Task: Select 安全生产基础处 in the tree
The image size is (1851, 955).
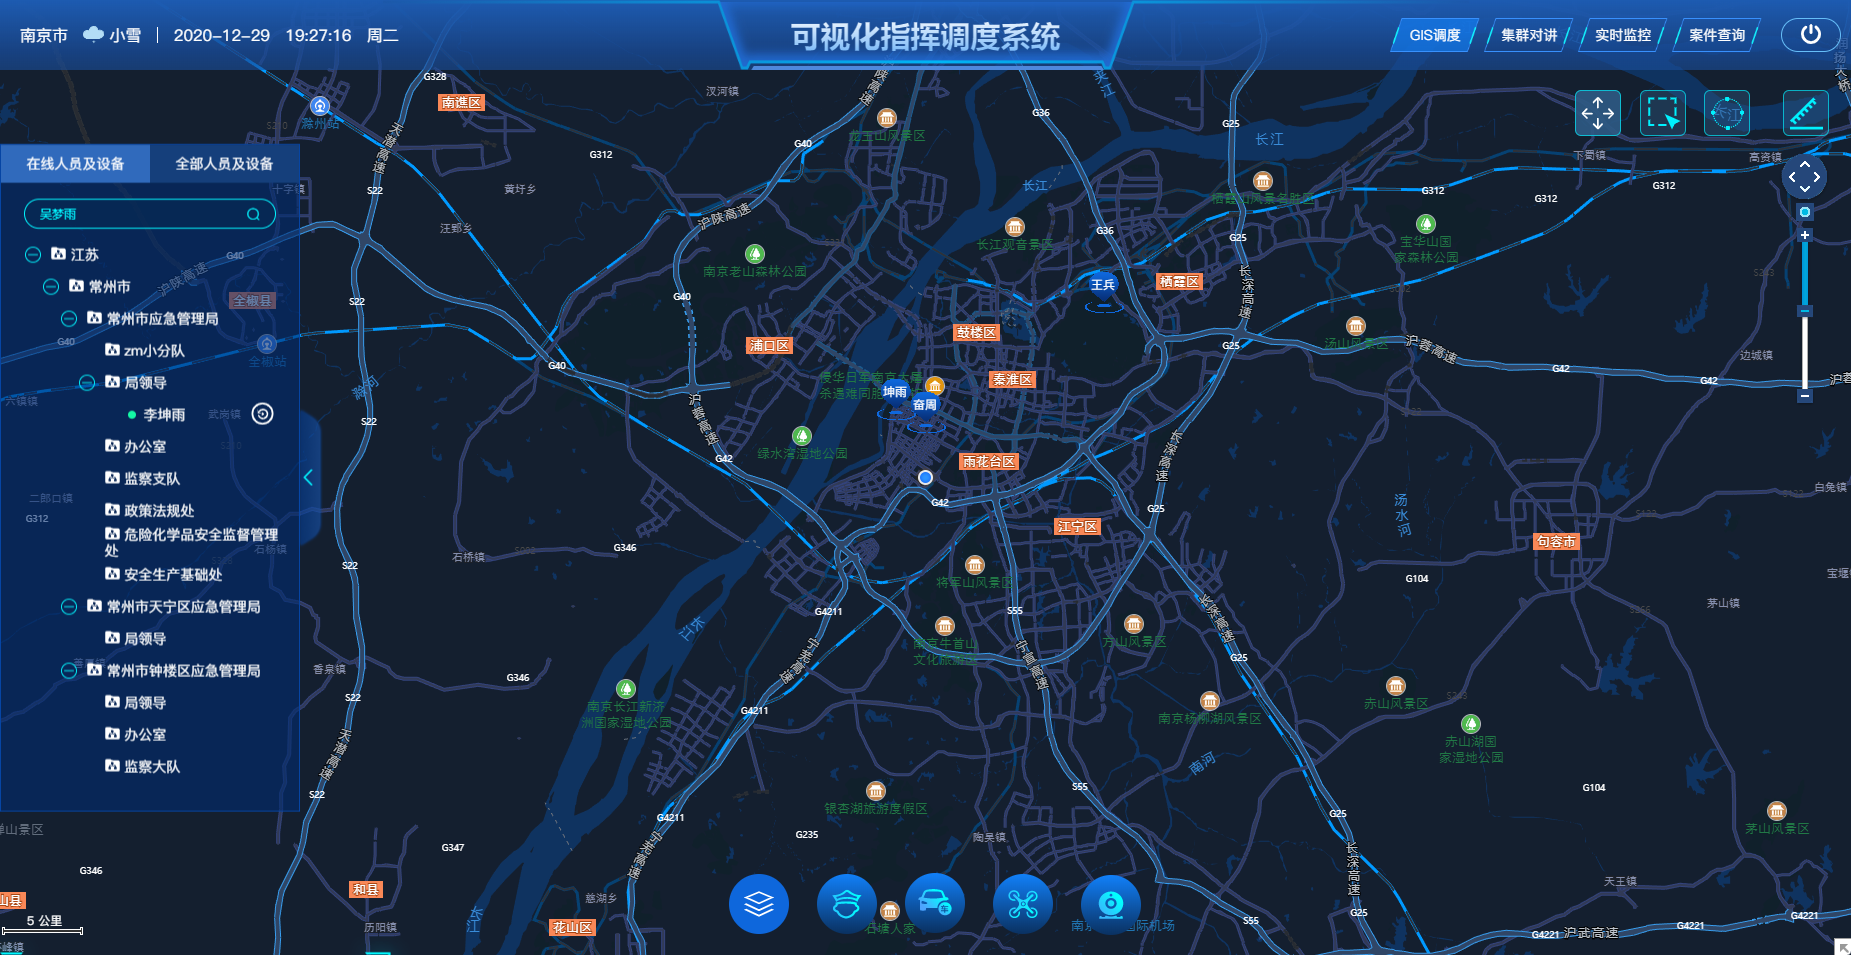Action: tap(173, 574)
